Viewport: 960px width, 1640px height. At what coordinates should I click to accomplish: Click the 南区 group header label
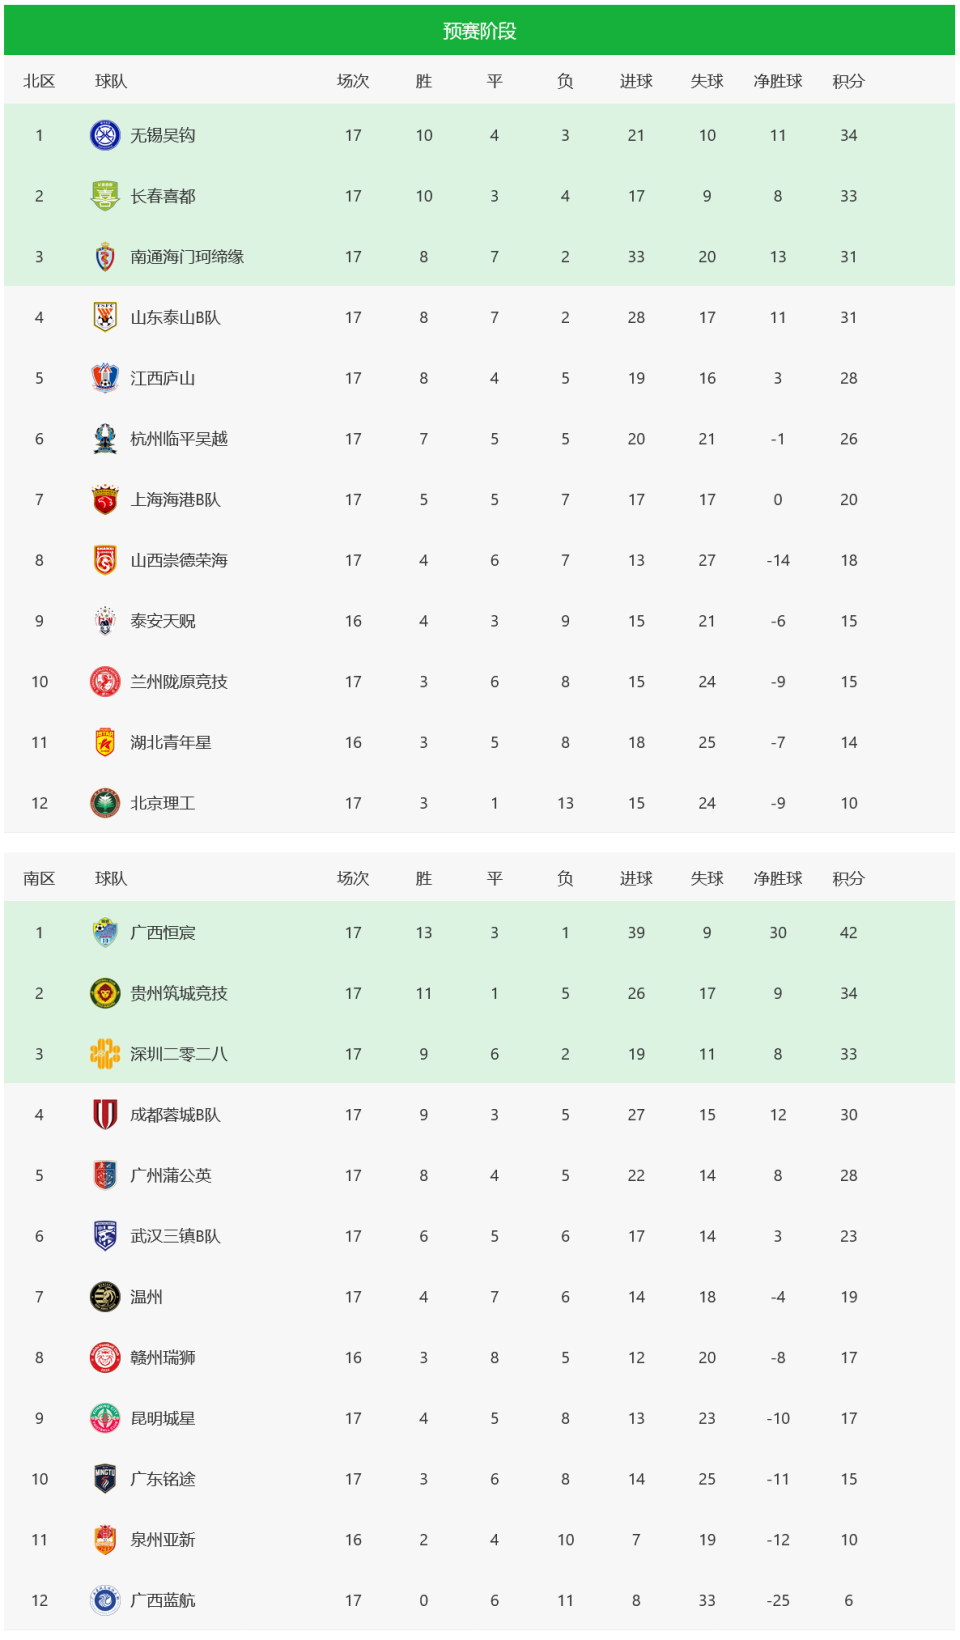(x=39, y=878)
